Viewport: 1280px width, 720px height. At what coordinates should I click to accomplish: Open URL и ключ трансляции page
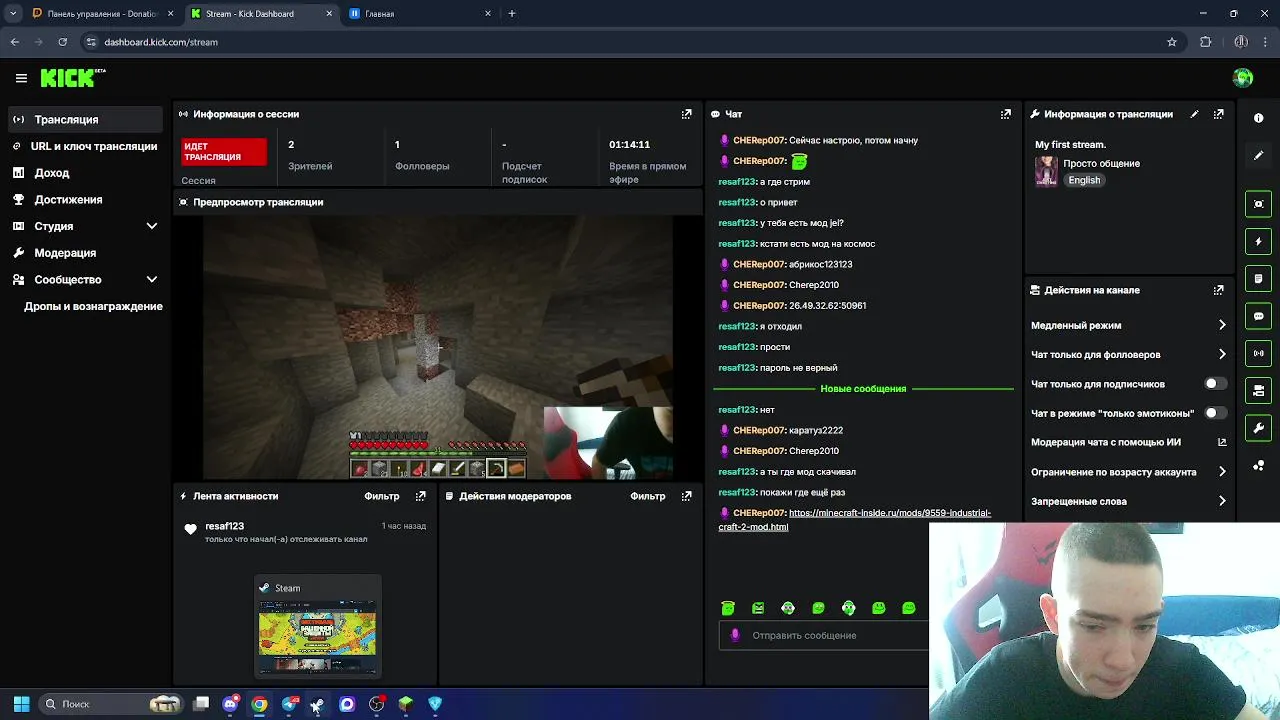point(84,146)
